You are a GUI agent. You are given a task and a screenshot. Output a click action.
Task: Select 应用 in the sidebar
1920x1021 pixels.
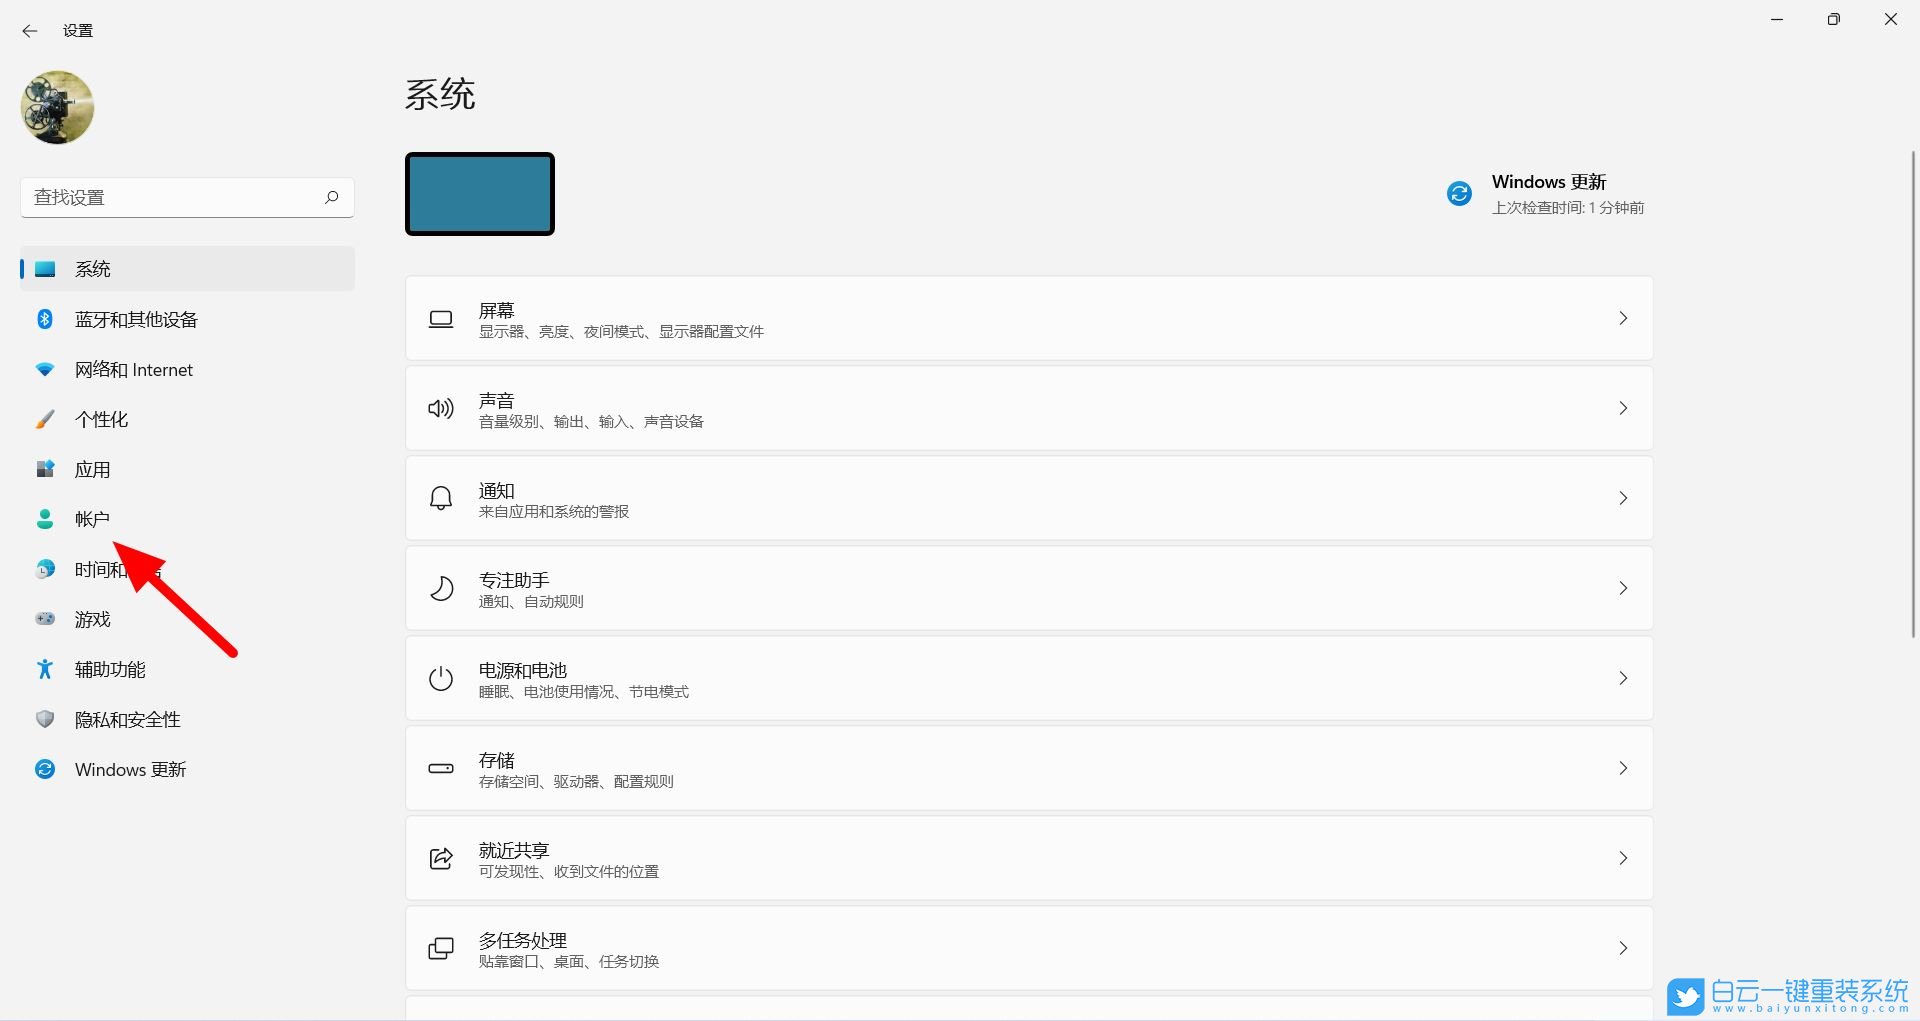pyautogui.click(x=92, y=469)
